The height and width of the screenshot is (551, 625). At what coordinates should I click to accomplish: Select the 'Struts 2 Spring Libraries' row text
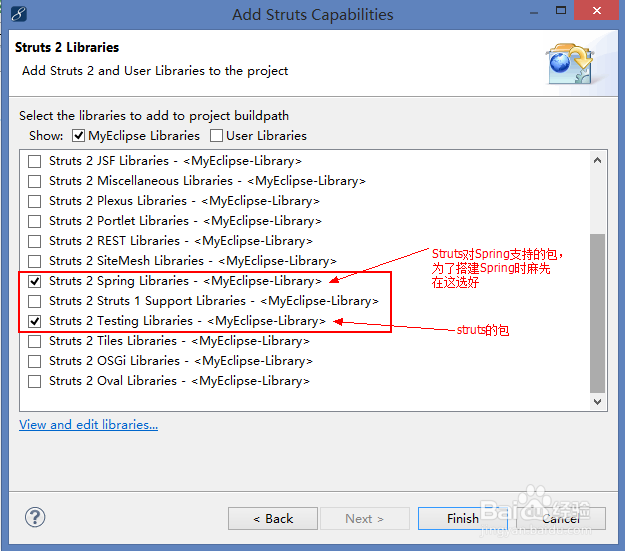tap(185, 281)
